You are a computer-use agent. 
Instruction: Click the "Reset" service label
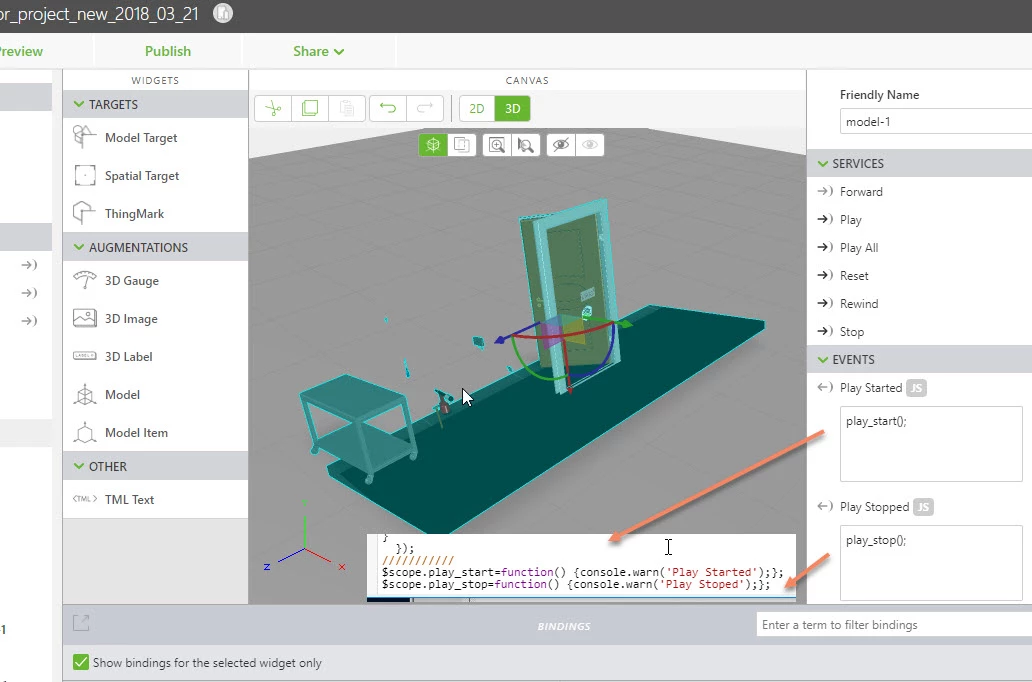(854, 276)
